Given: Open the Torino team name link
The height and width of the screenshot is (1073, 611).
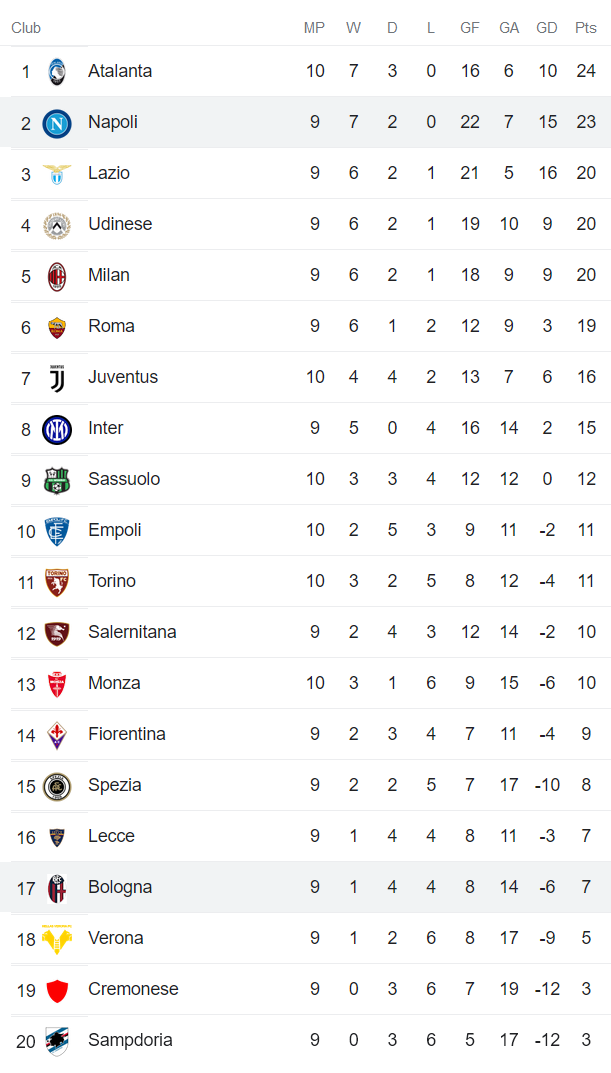Looking at the screenshot, I should pyautogui.click(x=112, y=581).
